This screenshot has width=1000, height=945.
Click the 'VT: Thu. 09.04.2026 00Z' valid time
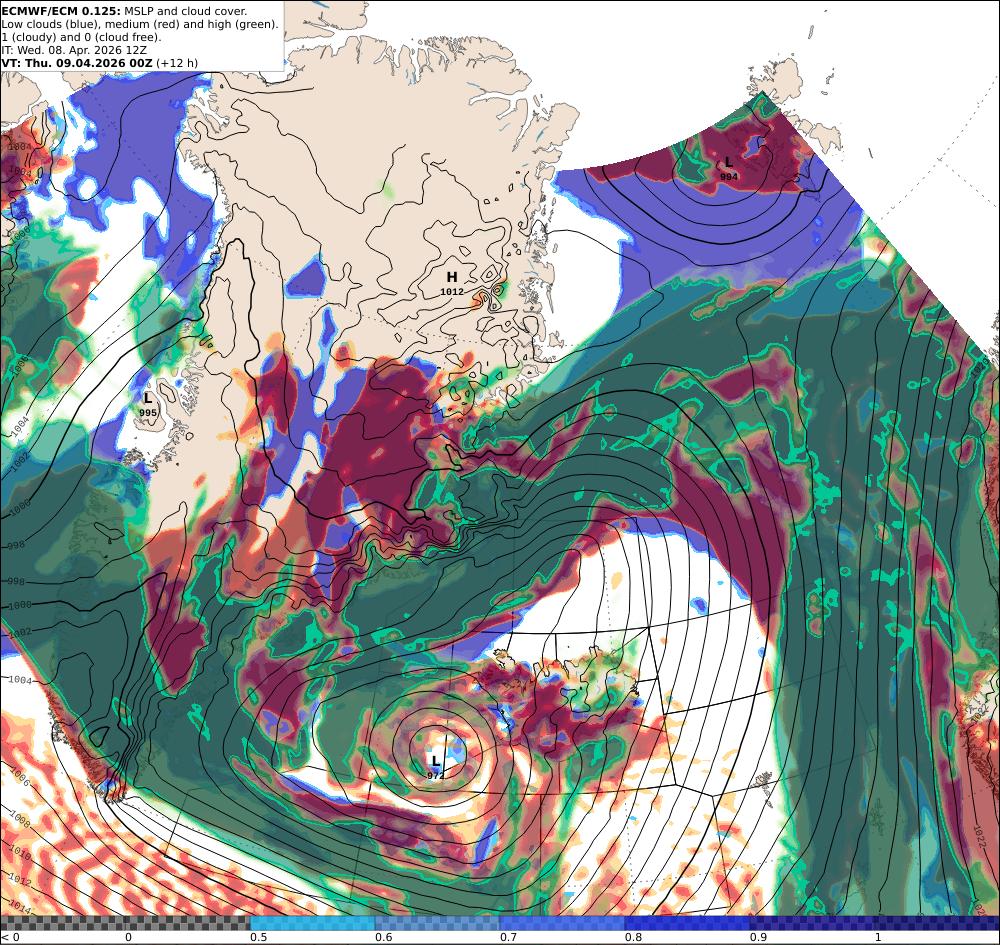pyautogui.click(x=77, y=63)
